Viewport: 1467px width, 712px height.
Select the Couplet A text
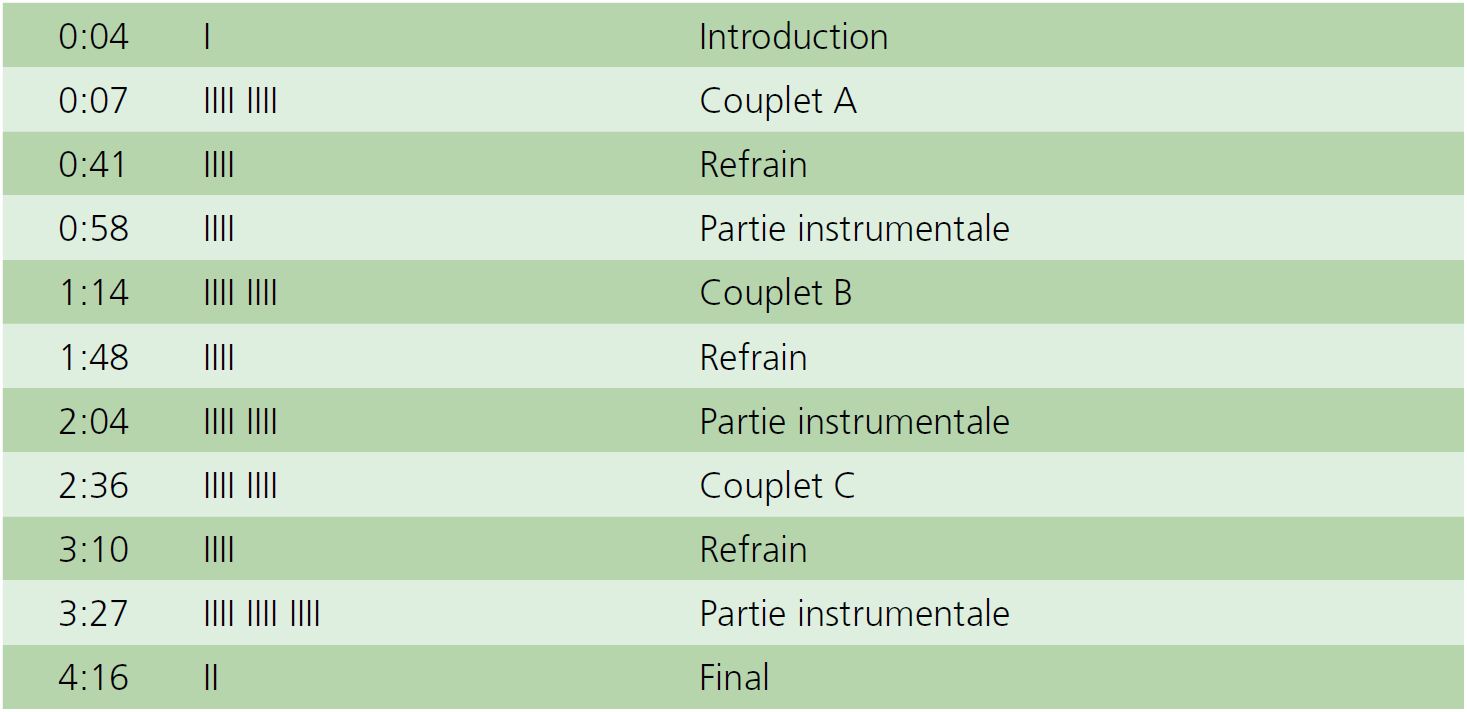point(778,101)
